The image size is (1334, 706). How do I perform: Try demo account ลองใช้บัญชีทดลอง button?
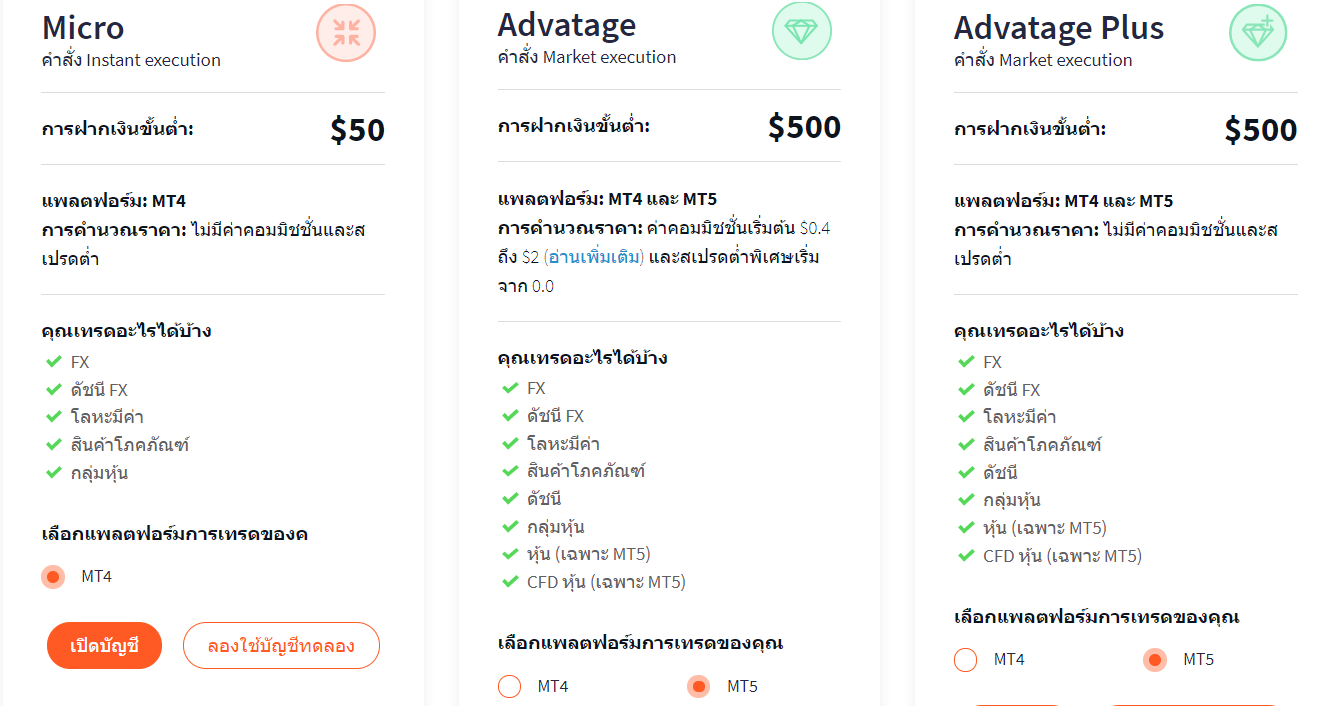281,646
